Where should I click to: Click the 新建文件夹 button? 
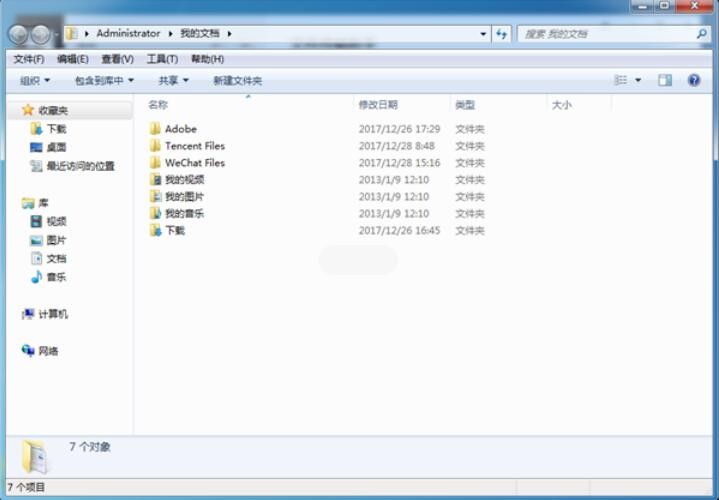point(237,80)
